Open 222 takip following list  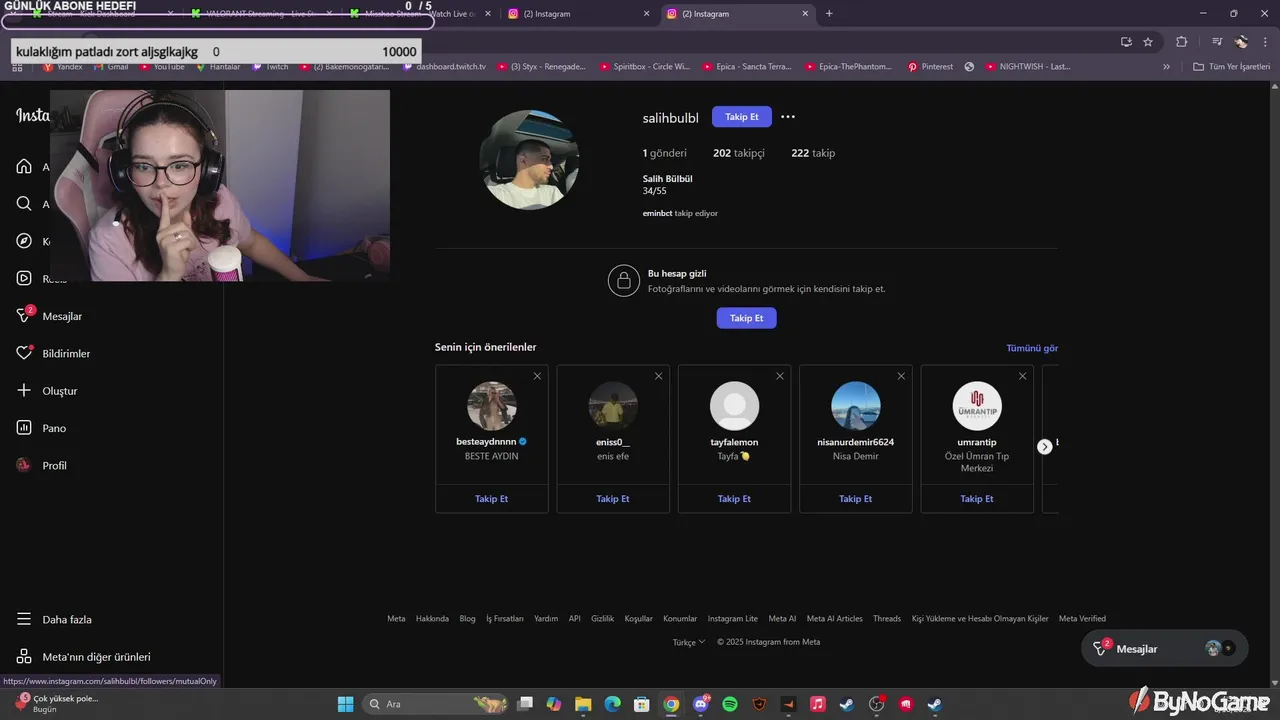click(813, 153)
